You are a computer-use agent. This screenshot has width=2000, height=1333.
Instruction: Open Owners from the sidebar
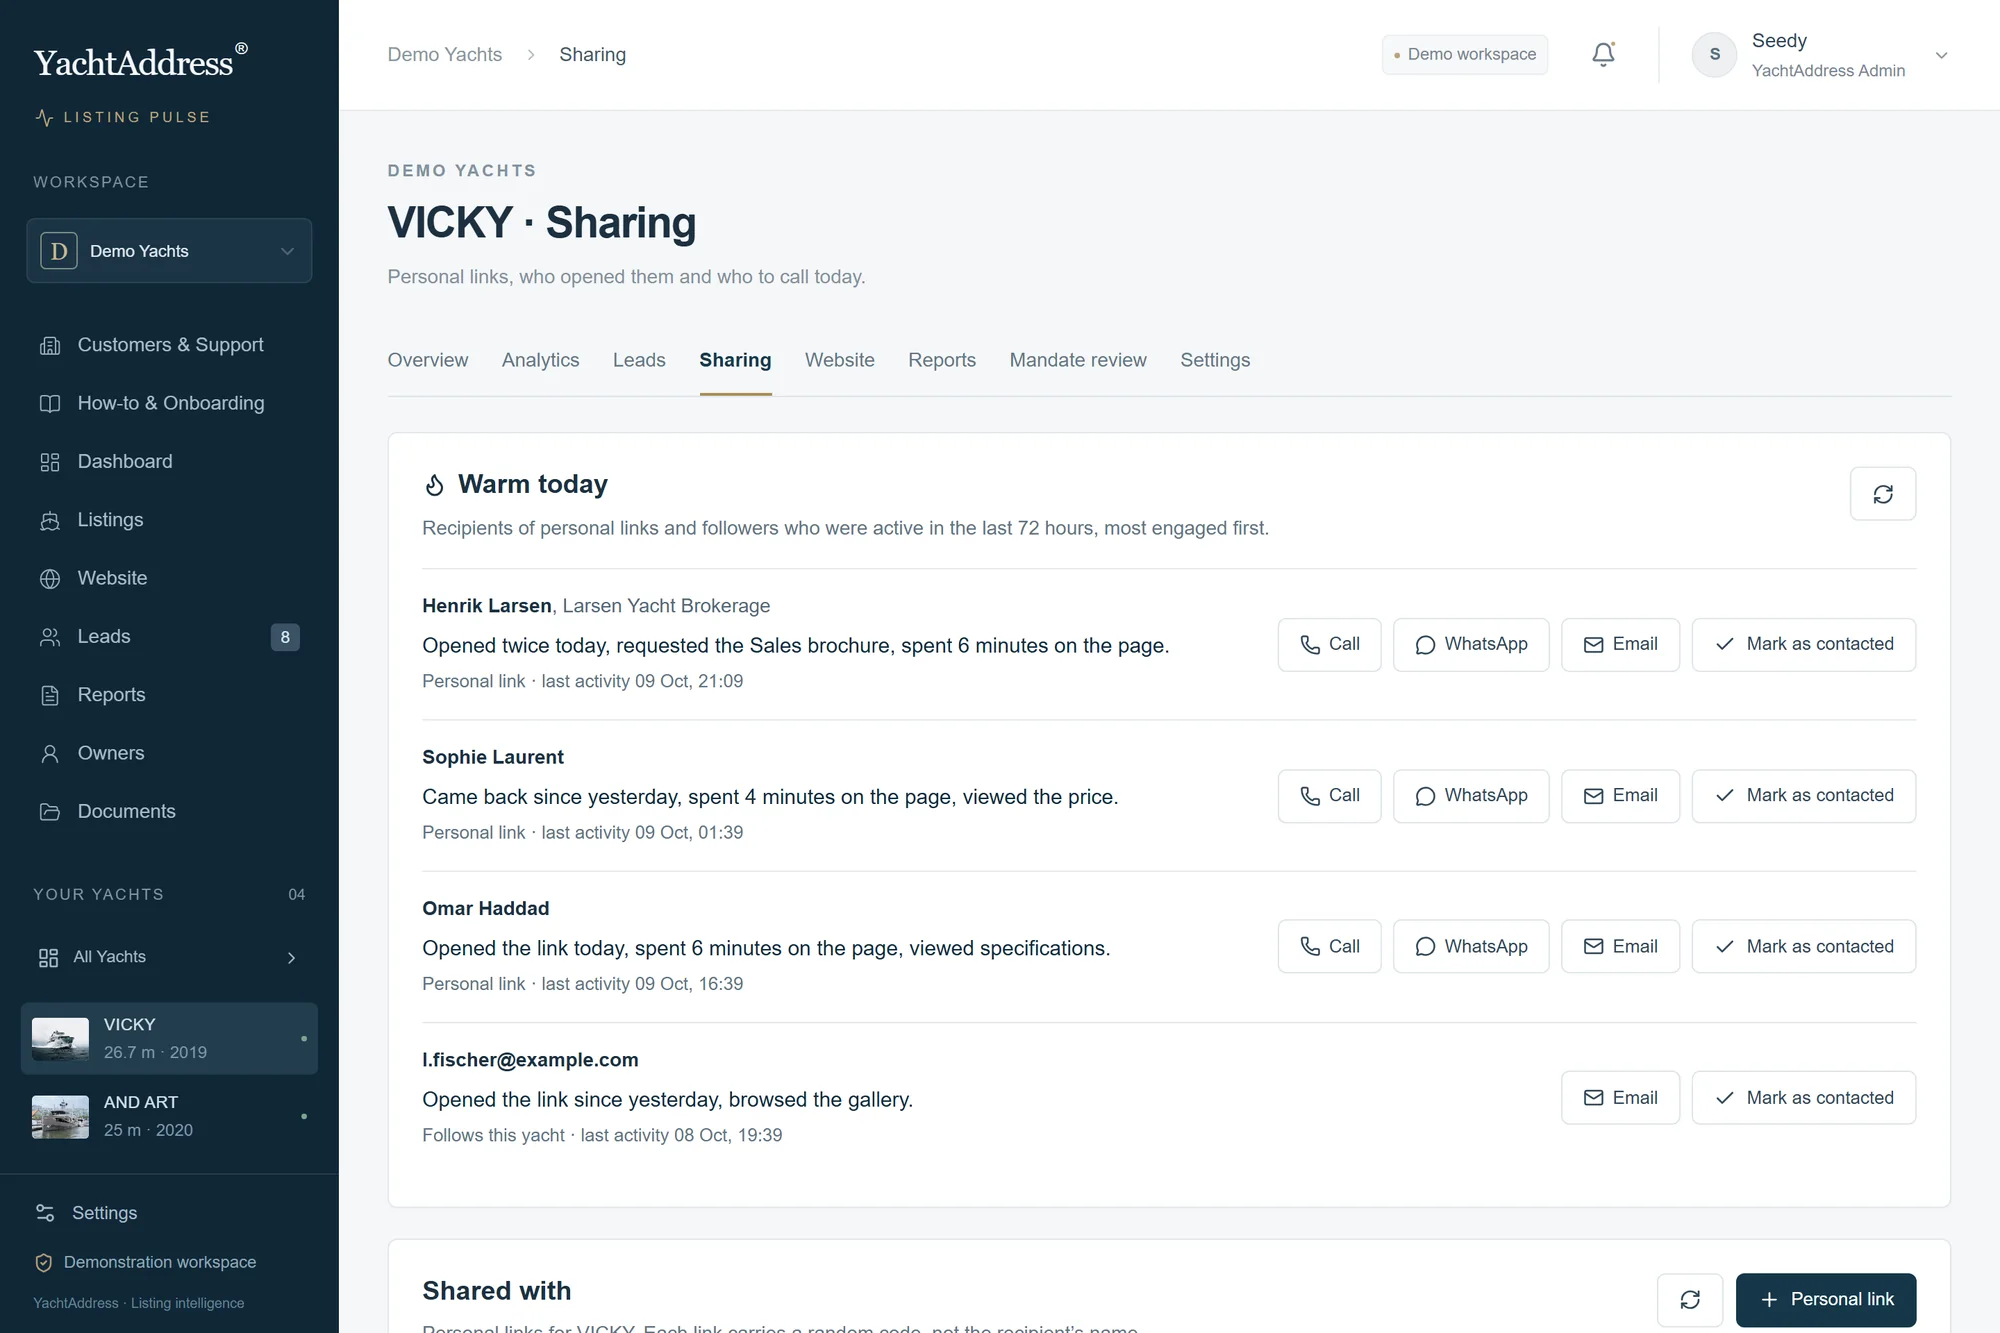(x=169, y=753)
